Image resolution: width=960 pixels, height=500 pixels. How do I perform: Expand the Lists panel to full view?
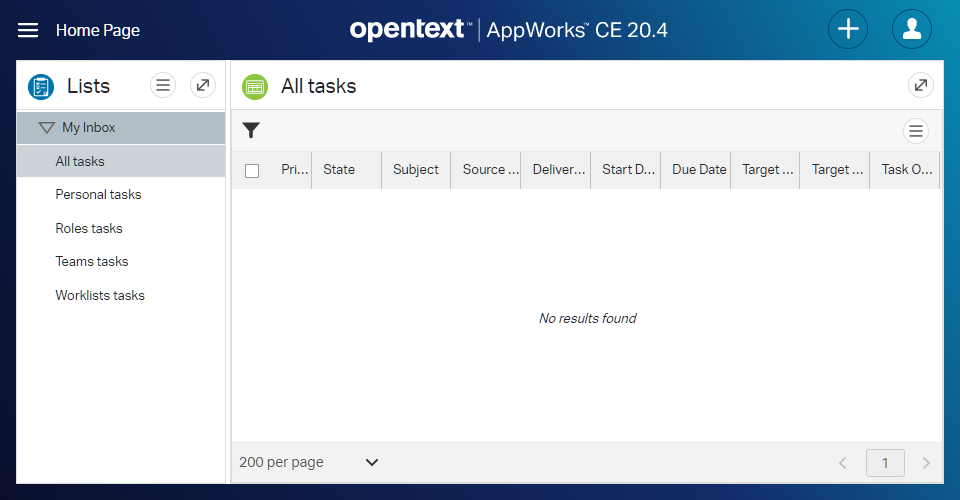point(203,85)
